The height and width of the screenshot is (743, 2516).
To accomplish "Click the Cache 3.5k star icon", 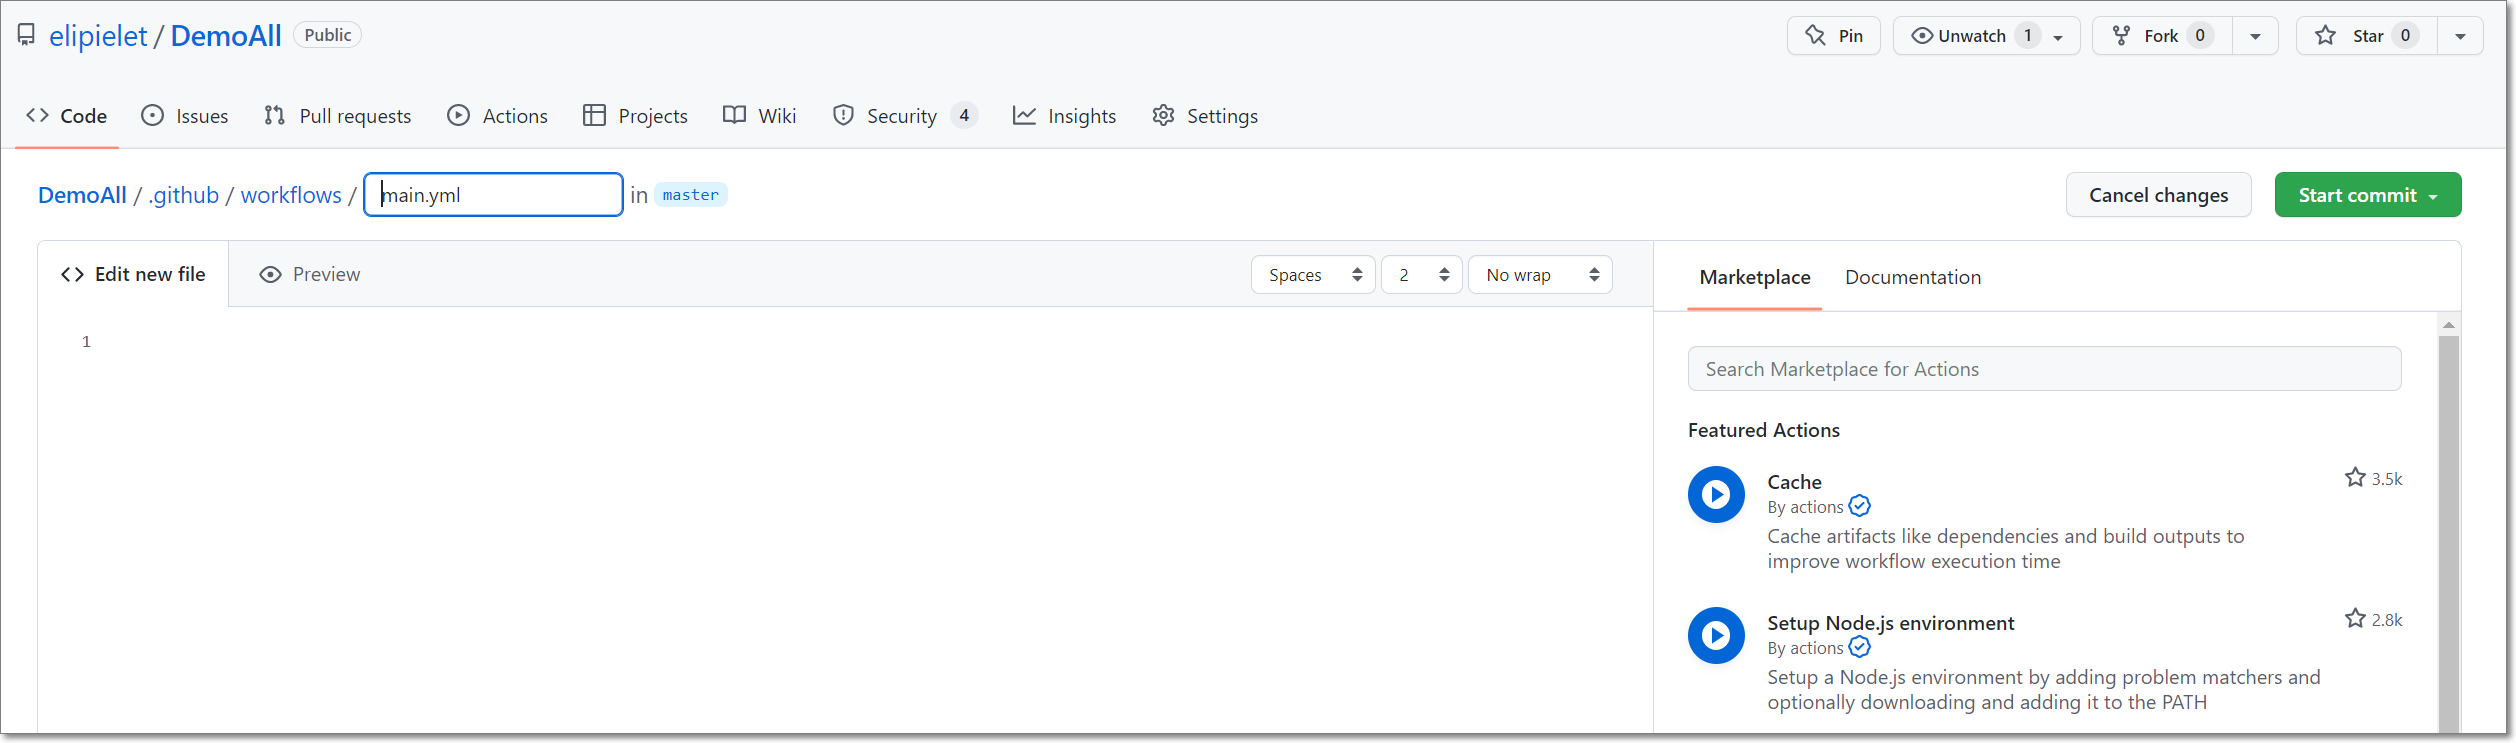I will tap(2355, 478).
